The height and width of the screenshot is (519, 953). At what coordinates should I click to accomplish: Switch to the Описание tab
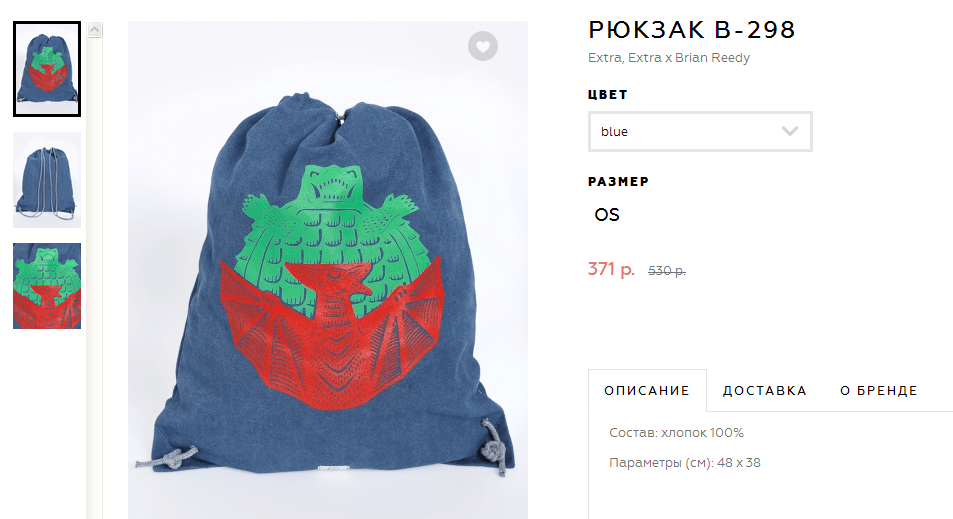click(647, 391)
